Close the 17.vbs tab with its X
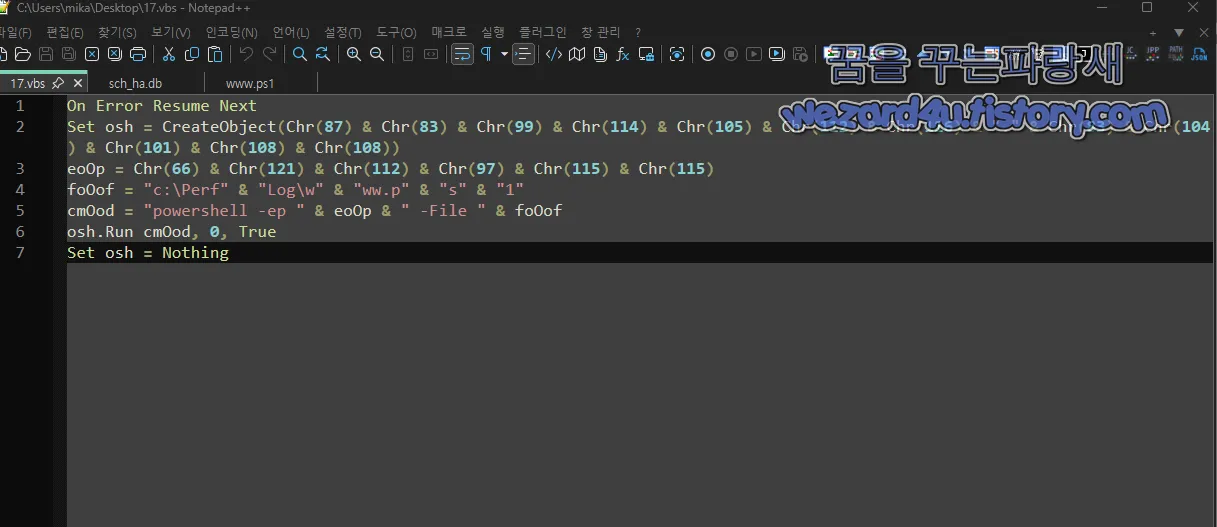The height and width of the screenshot is (527, 1217). tap(78, 83)
